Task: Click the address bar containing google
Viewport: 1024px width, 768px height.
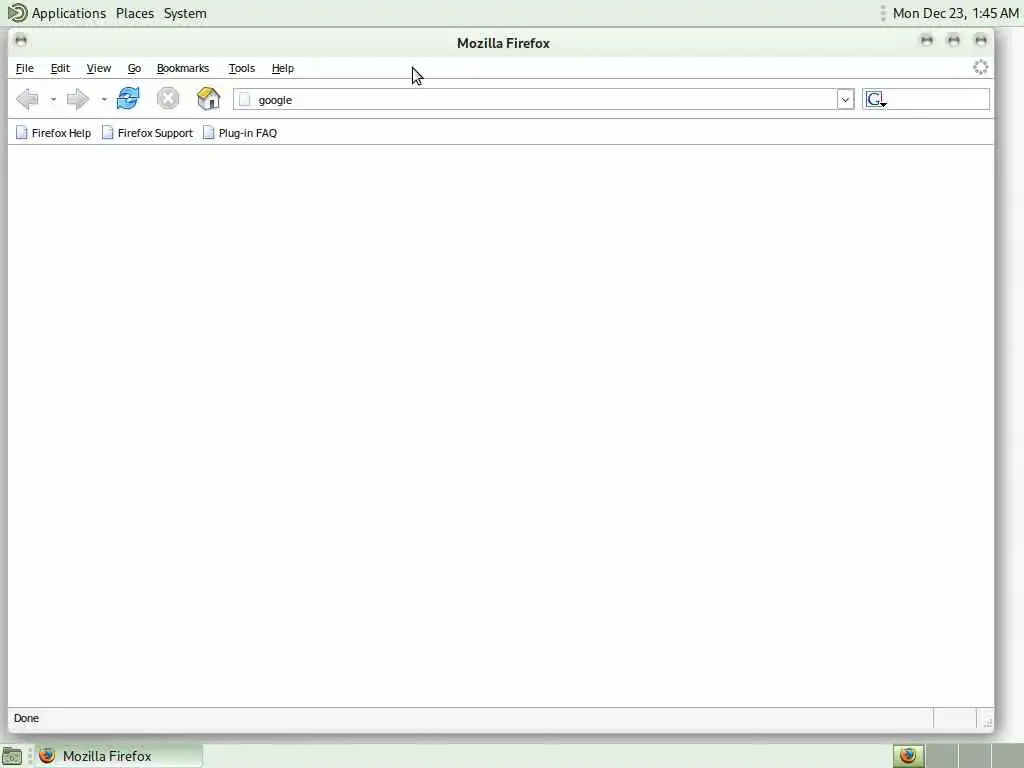Action: pos(543,99)
